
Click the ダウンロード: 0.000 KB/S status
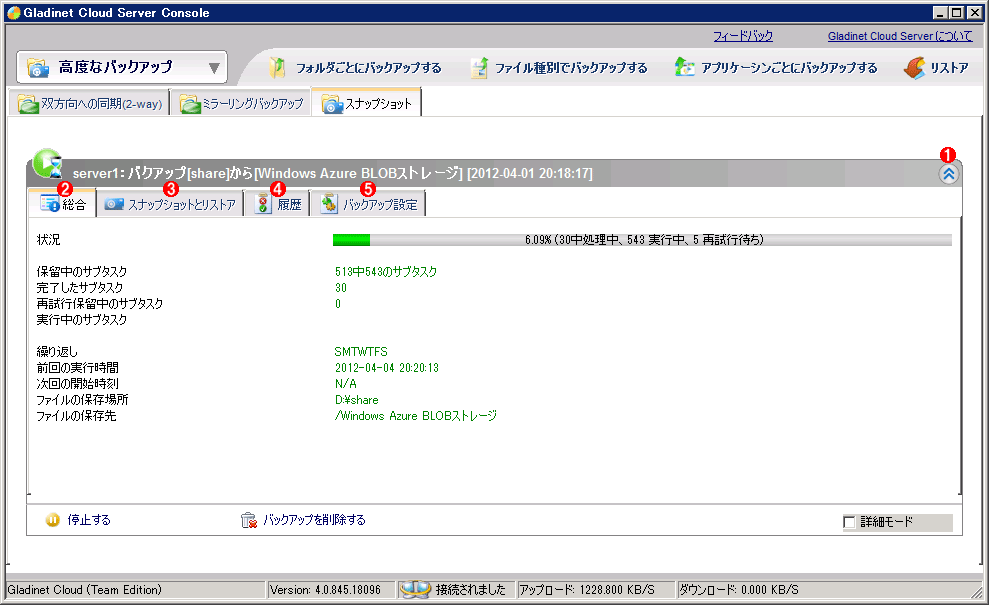coord(739,590)
